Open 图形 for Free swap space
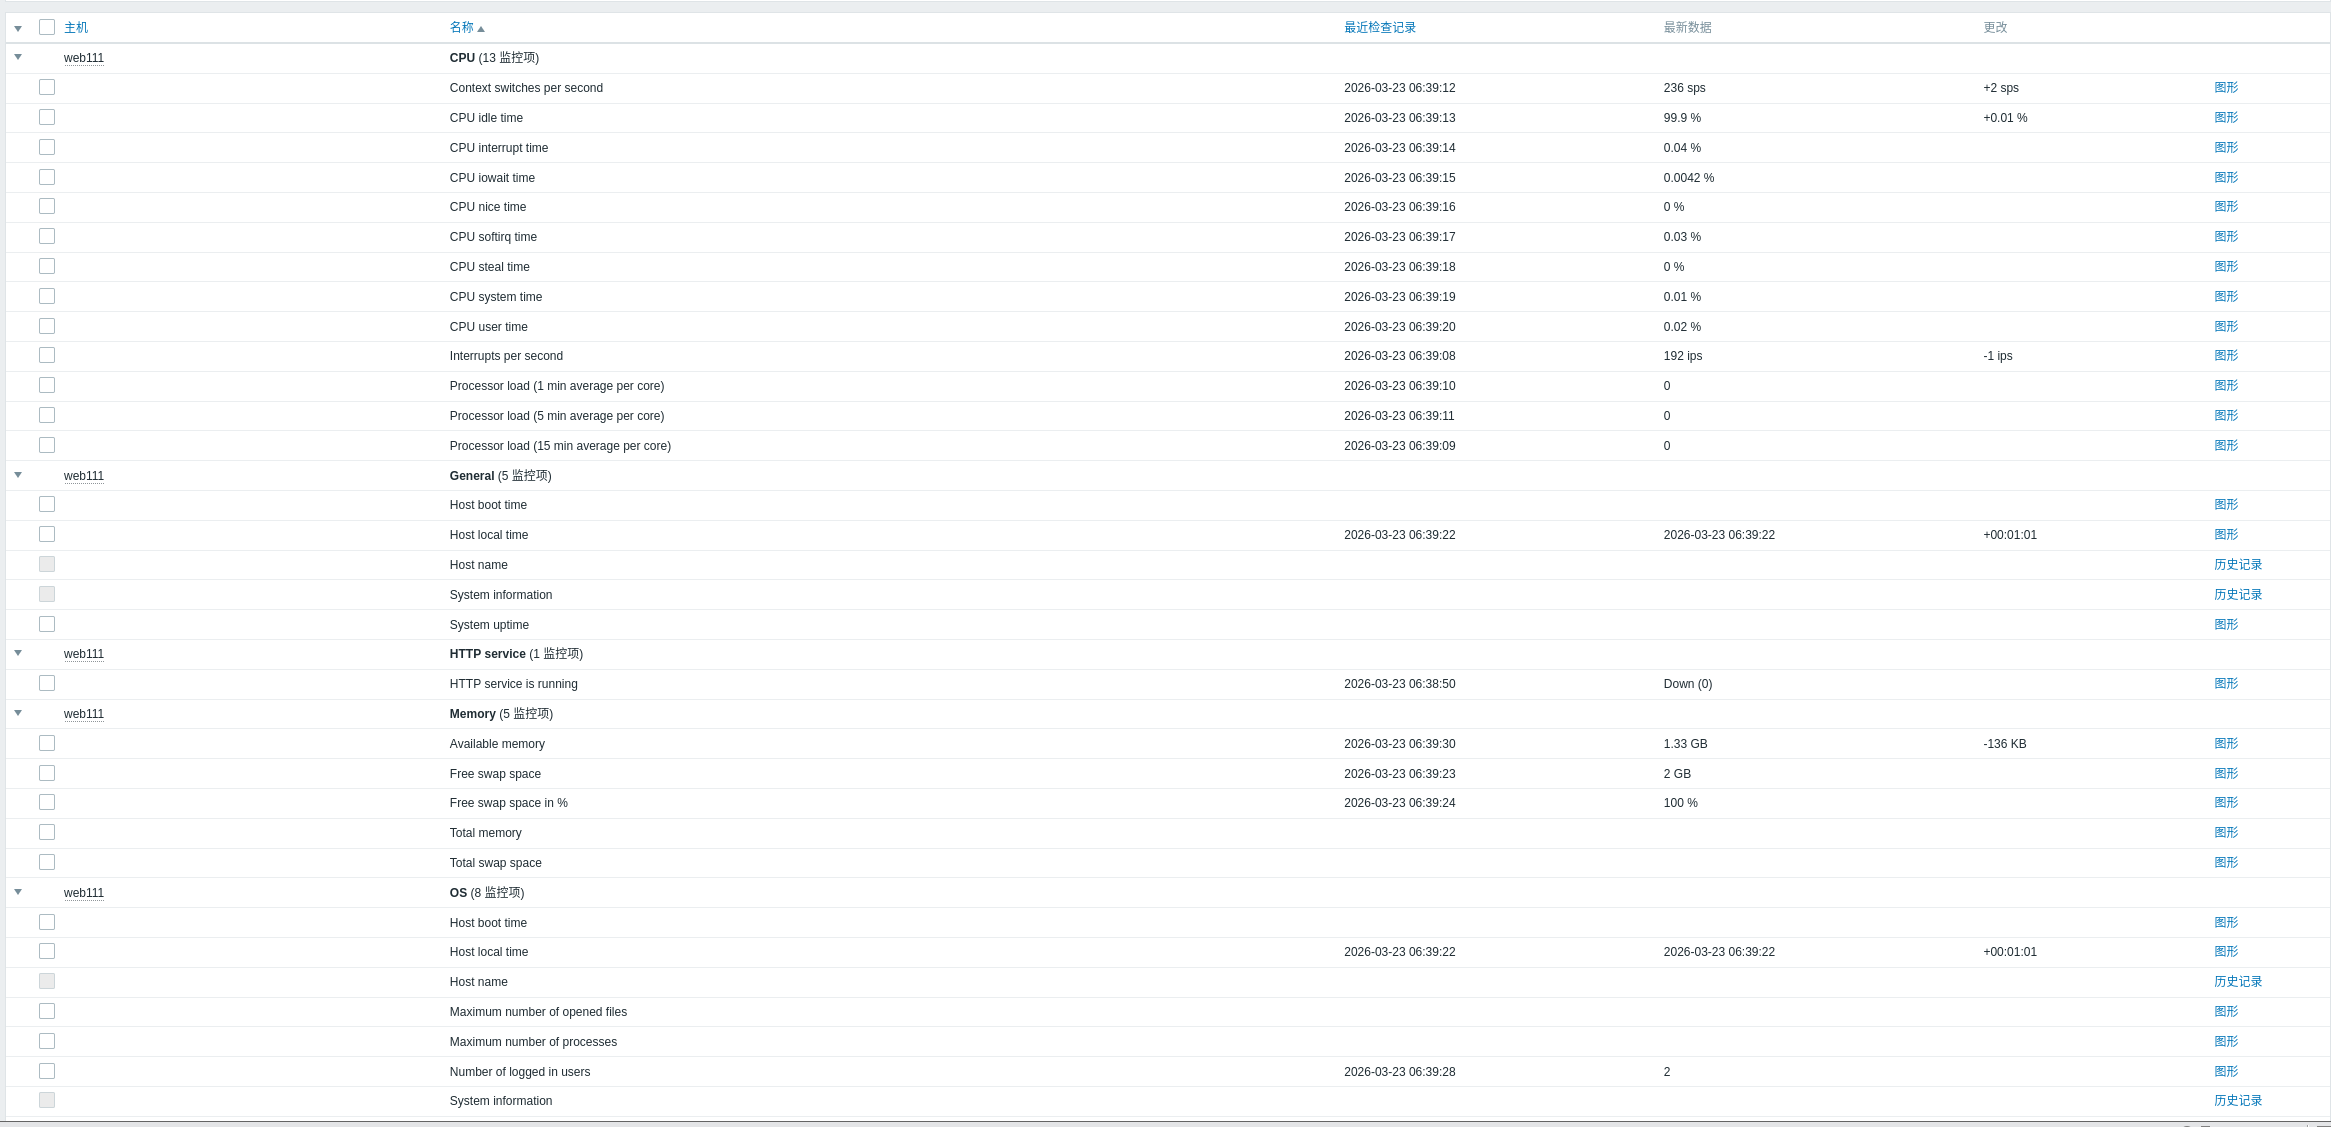 pyautogui.click(x=2226, y=774)
